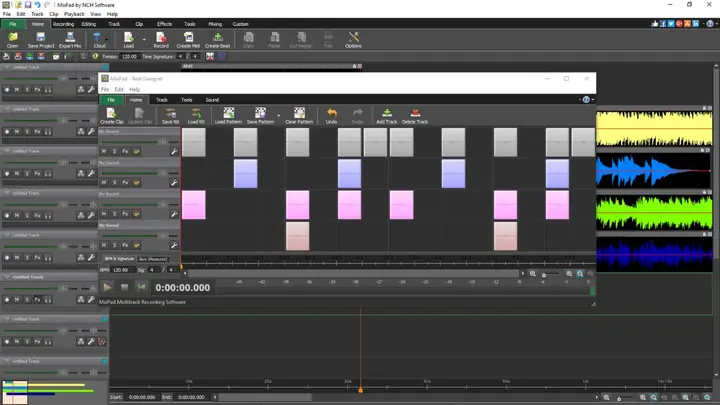Switch to the BPM & Signature tab
The height and width of the screenshot is (405, 720).
pyautogui.click(x=118, y=259)
